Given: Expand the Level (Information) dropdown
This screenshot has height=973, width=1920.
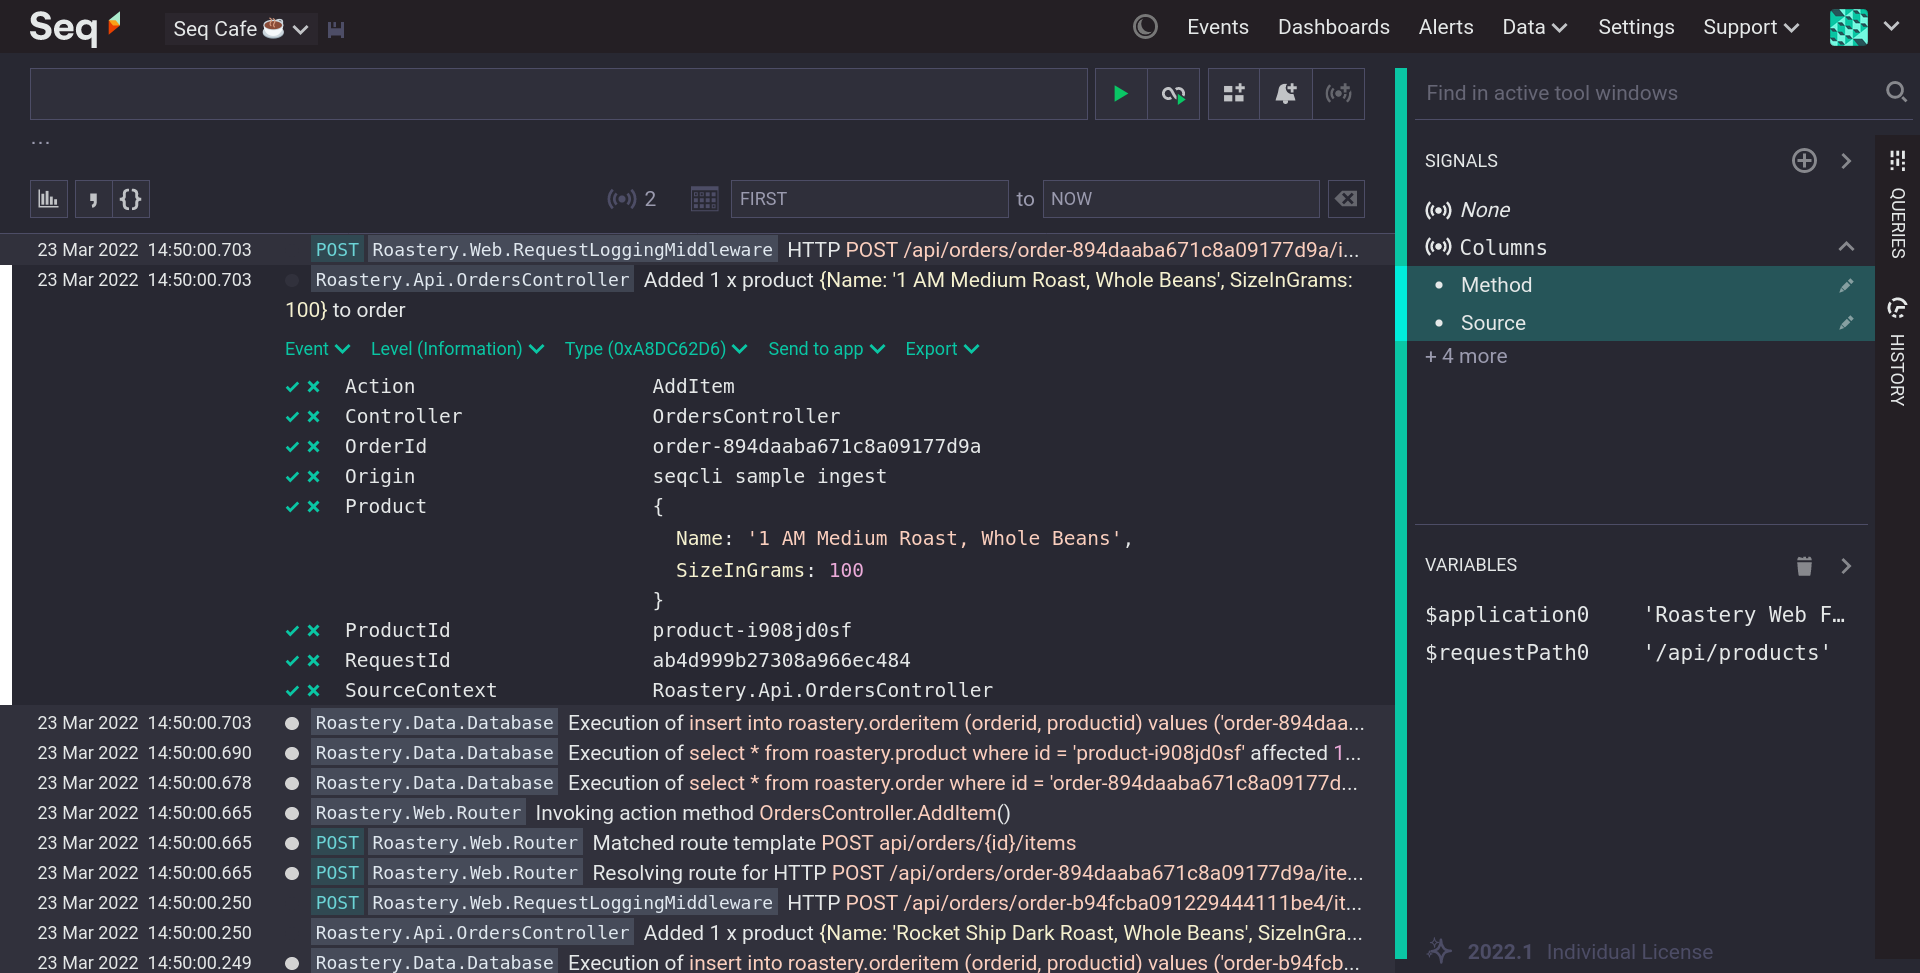Looking at the screenshot, I should point(457,349).
